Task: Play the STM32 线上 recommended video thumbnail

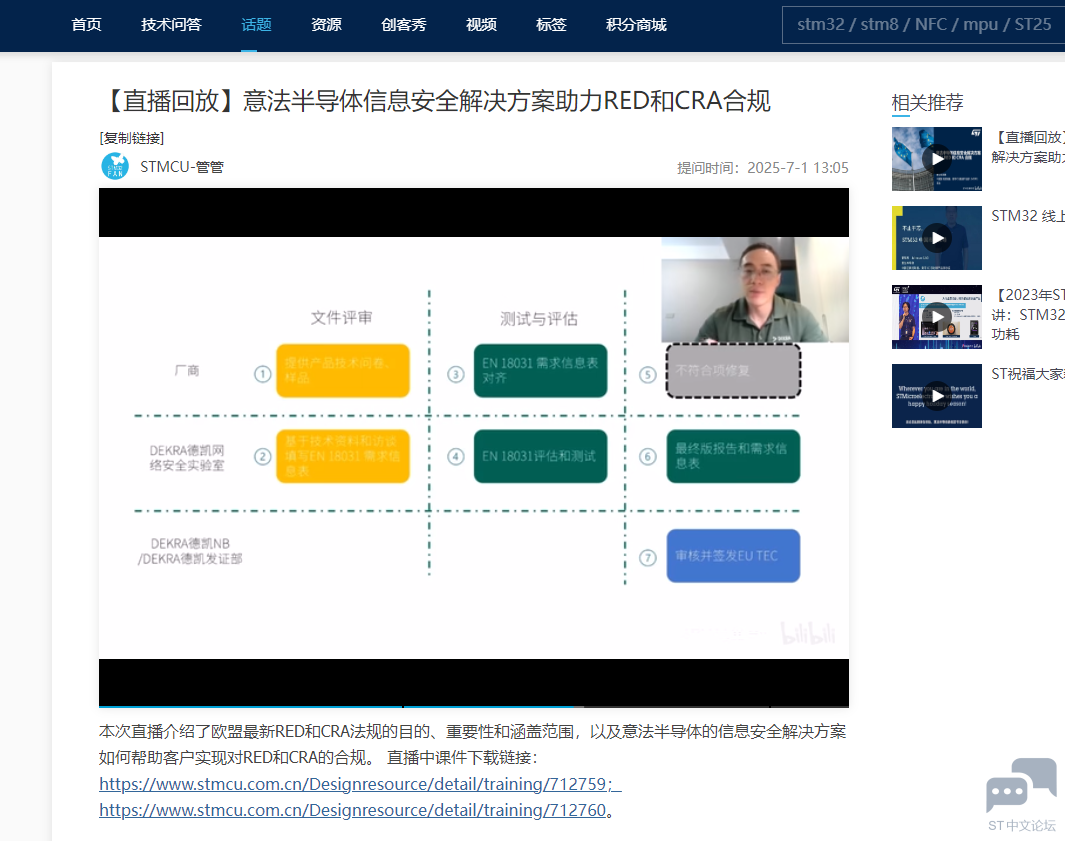Action: coord(937,238)
